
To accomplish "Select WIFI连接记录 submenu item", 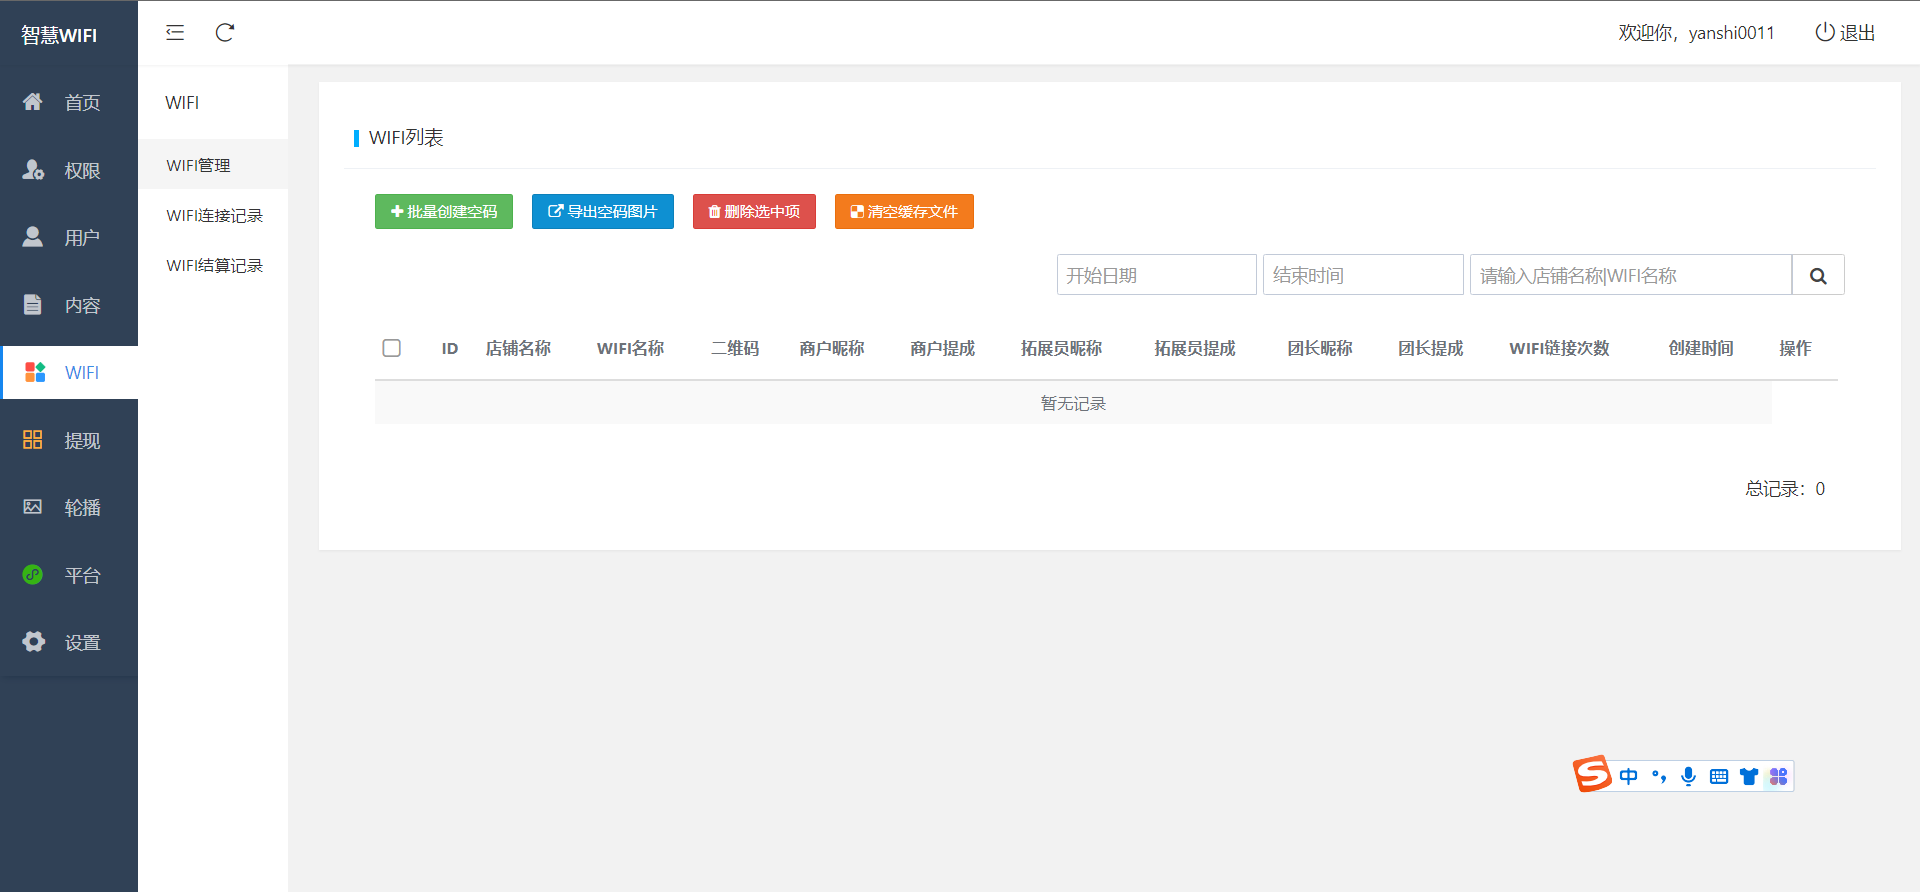I will [213, 215].
